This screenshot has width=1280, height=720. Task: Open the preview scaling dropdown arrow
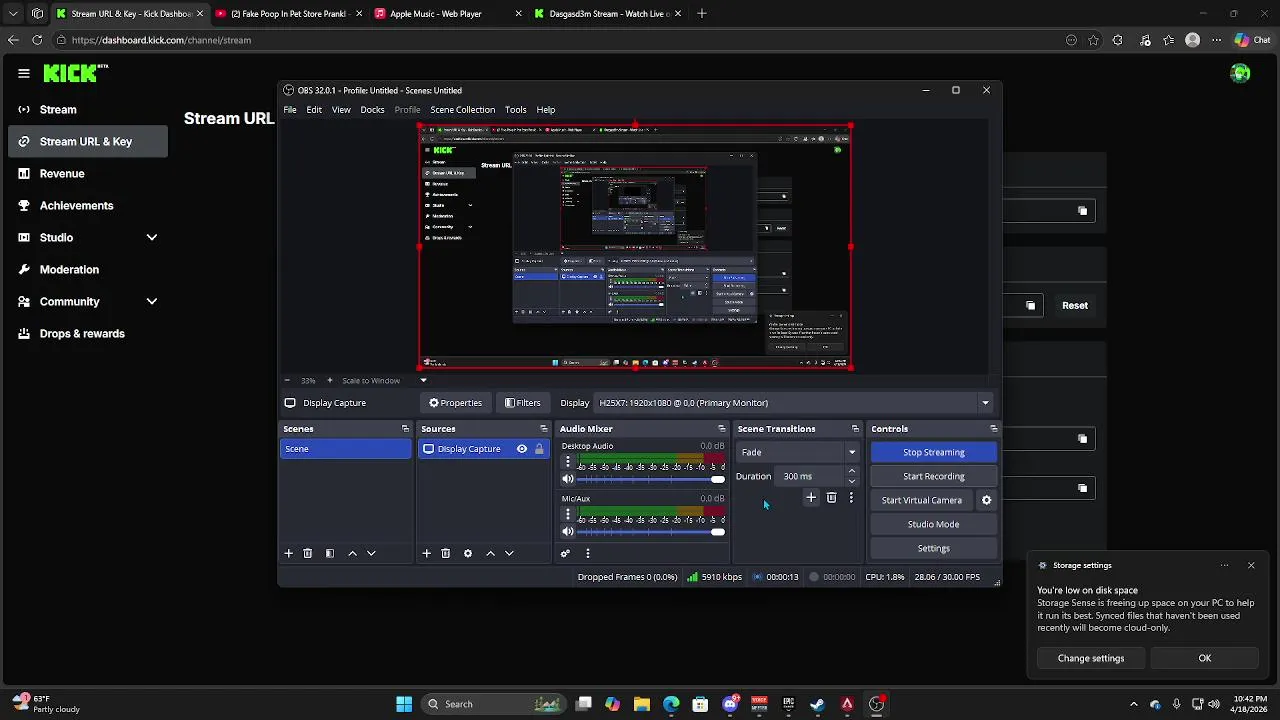[423, 380]
